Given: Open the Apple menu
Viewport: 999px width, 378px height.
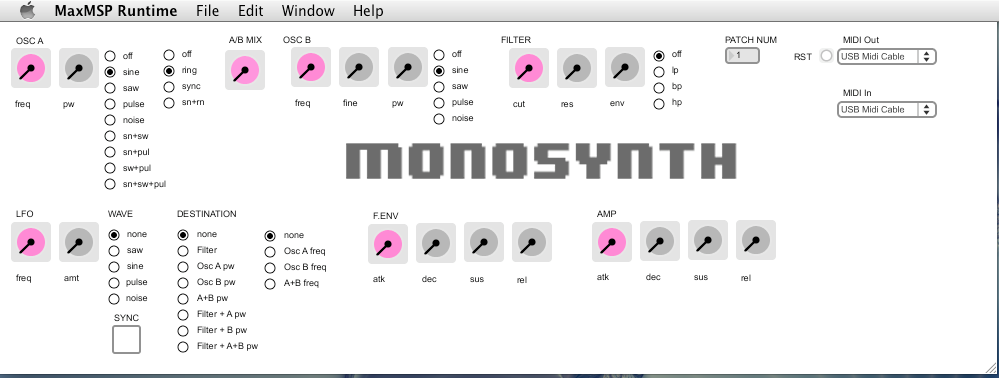Looking at the screenshot, I should tap(27, 10).
